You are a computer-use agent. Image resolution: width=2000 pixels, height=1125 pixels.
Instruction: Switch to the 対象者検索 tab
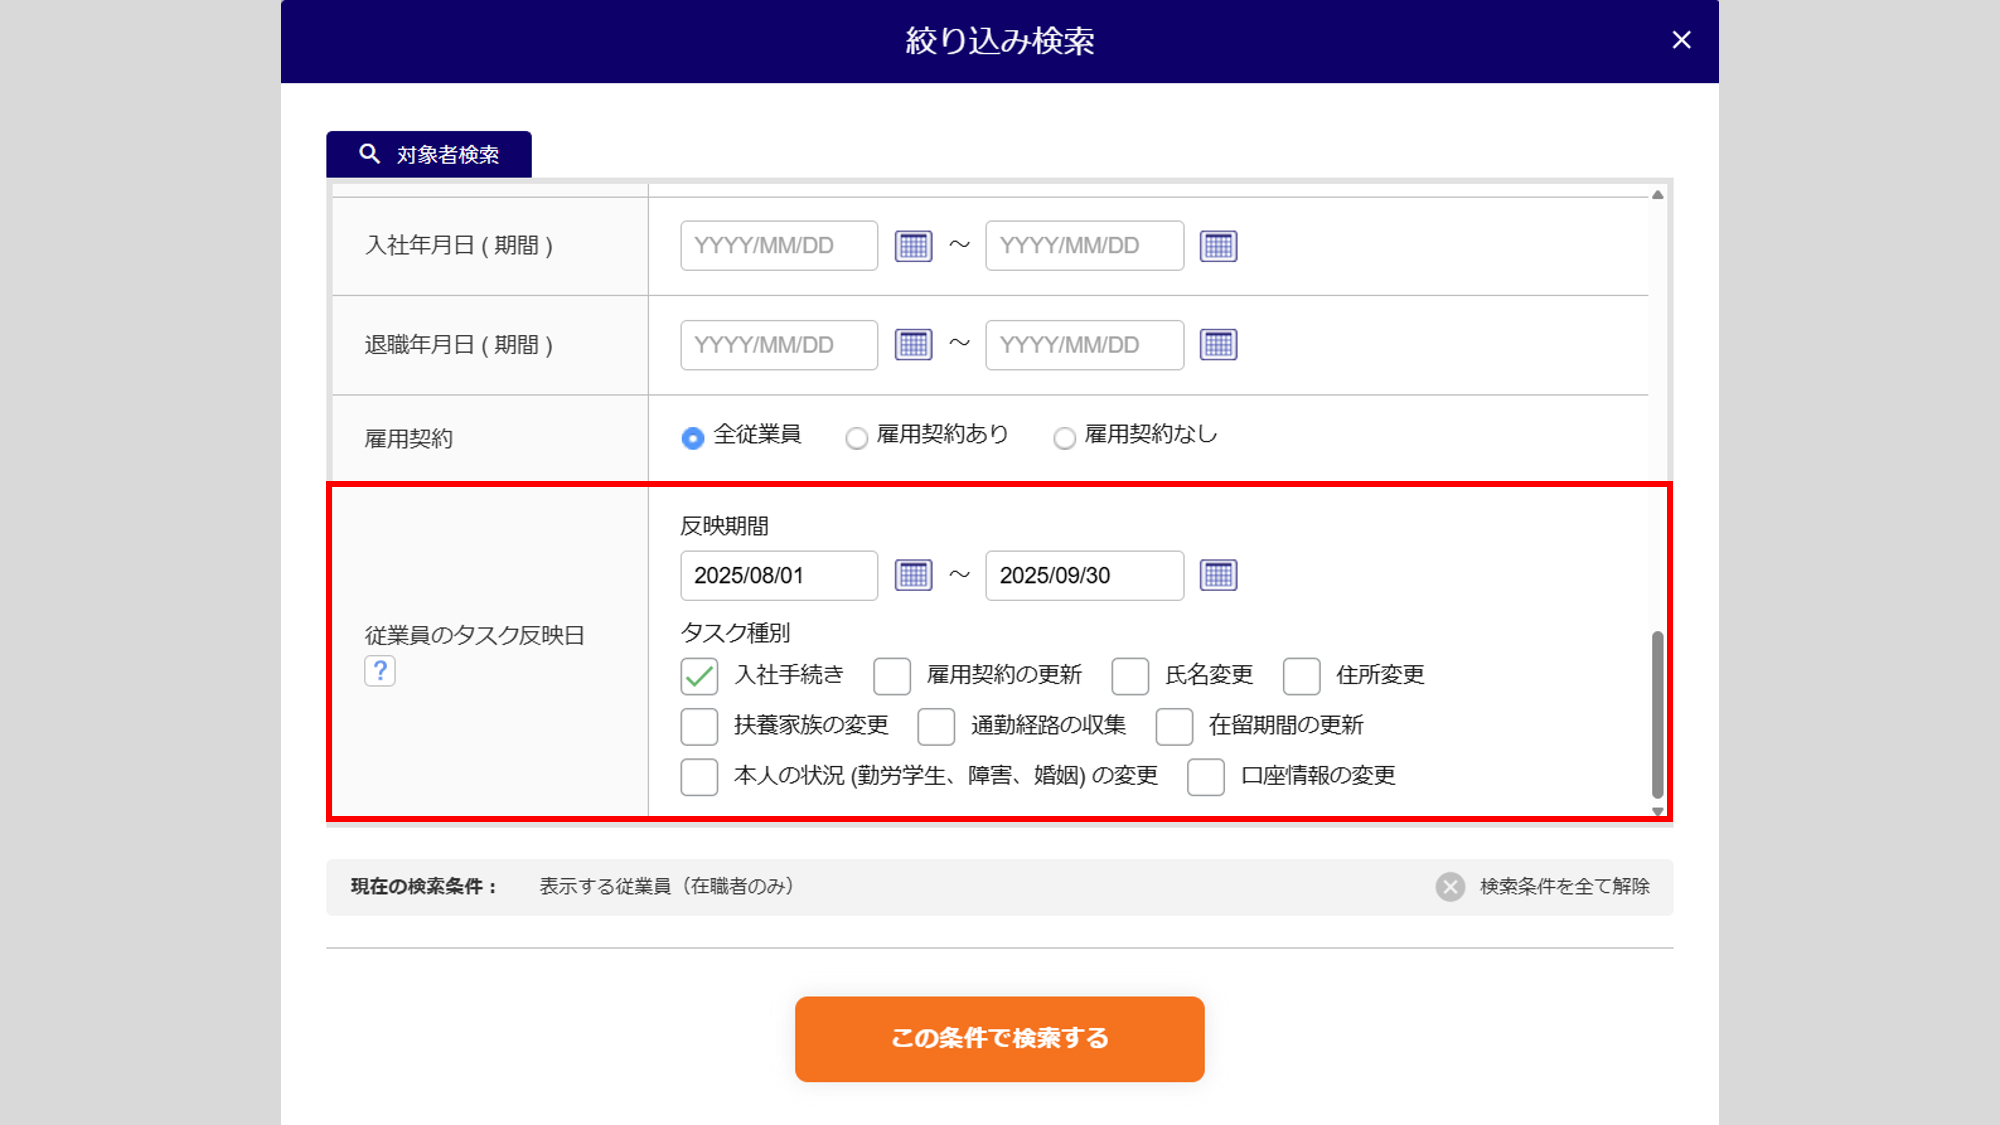[429, 155]
